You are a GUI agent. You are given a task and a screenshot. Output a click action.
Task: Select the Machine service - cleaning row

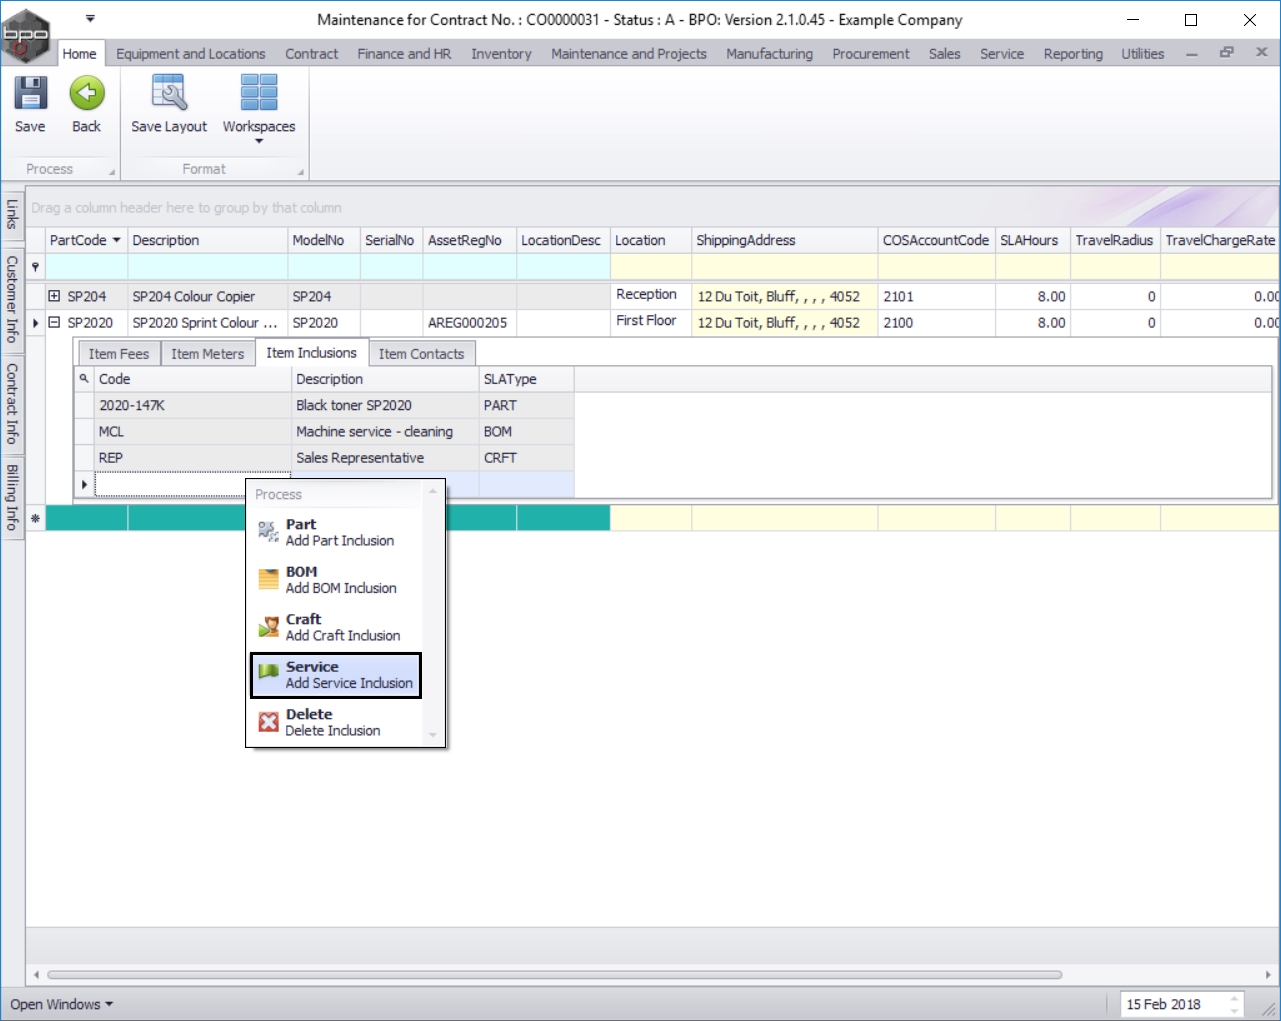(x=324, y=431)
